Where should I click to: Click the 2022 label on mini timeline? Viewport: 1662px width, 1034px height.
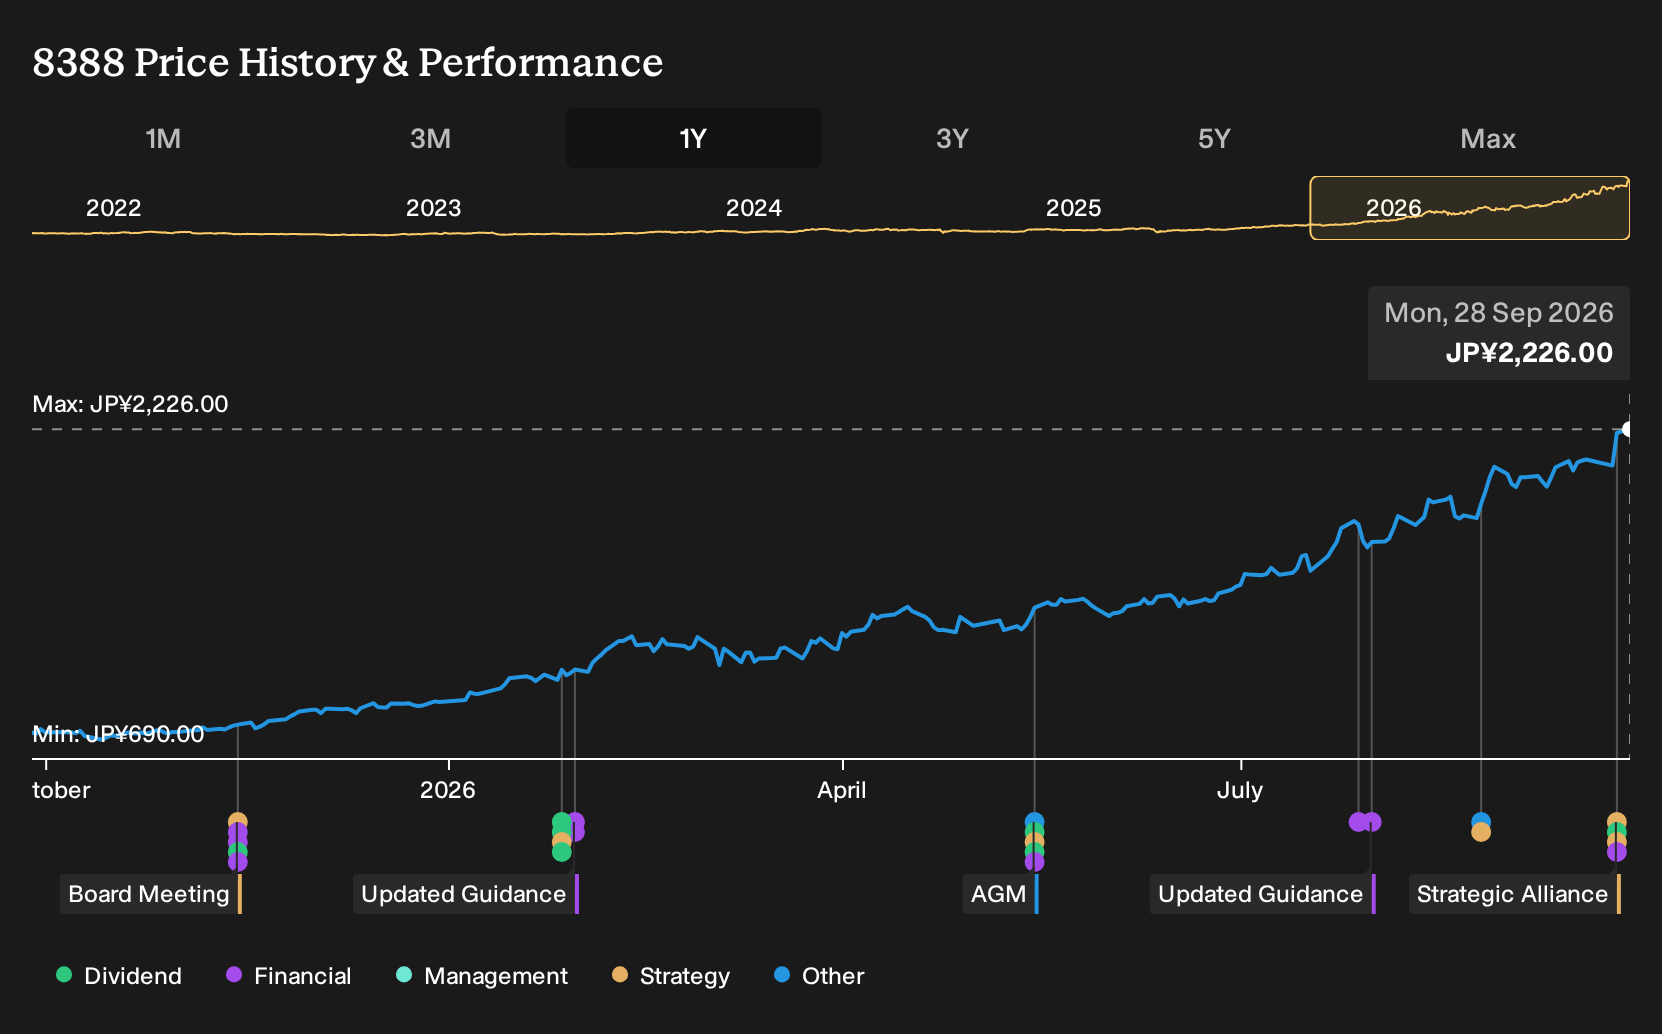pyautogui.click(x=113, y=208)
